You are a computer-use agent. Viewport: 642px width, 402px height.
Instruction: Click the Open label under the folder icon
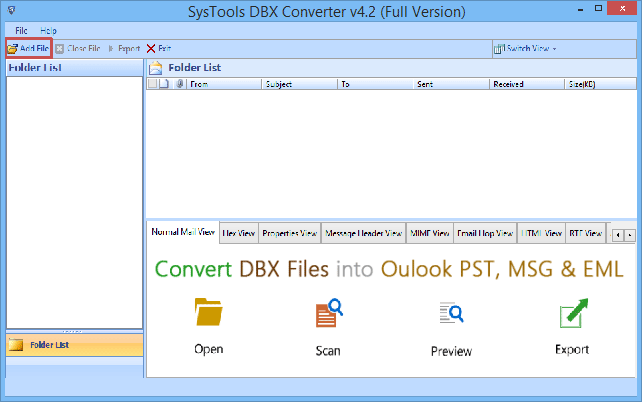tap(208, 349)
